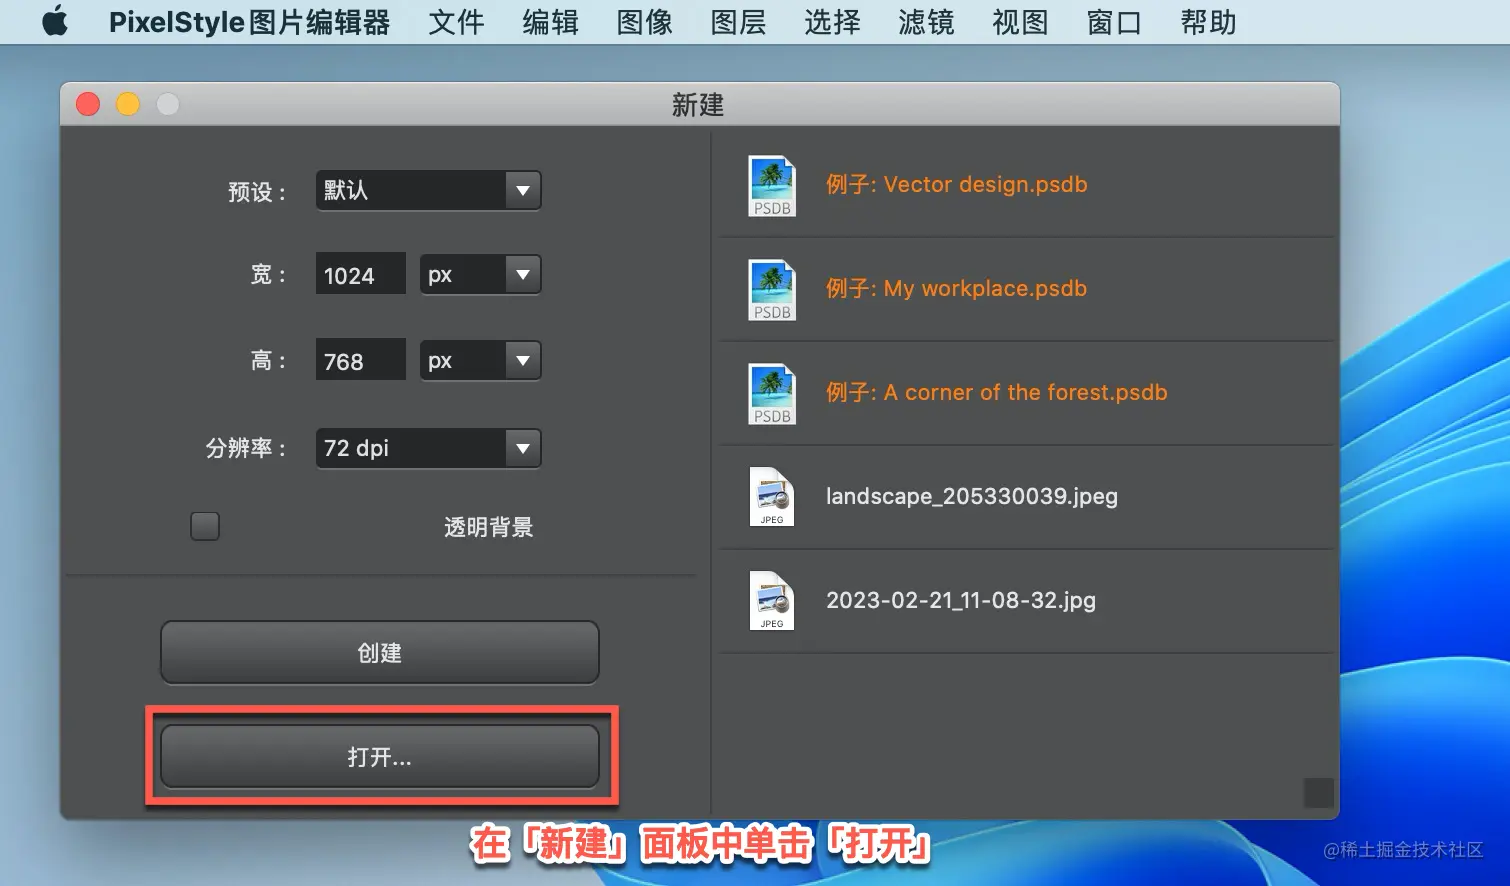The height and width of the screenshot is (886, 1510).
Task: Click the JPEG icon for 2023-02-21_11-08-32
Action: click(x=772, y=601)
